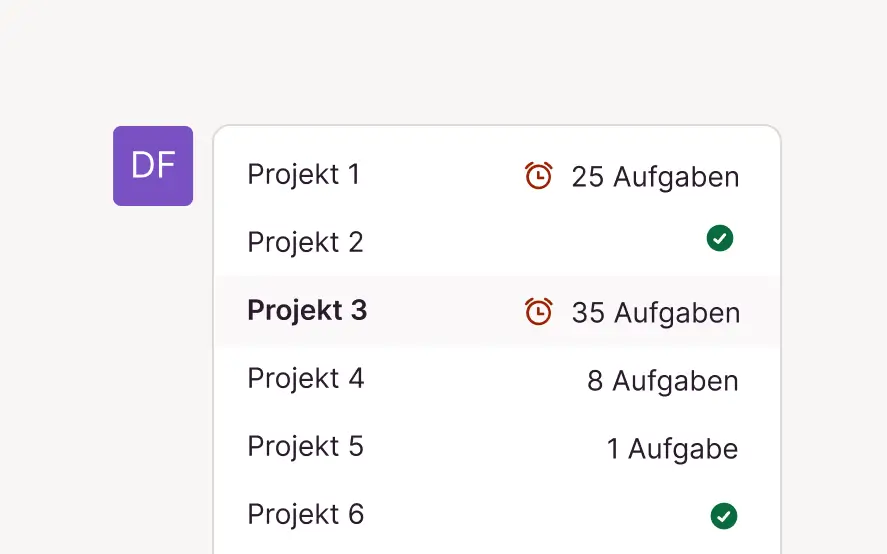887x554 pixels.
Task: Click the bold Projekt 3 title
Action: pyautogui.click(x=307, y=311)
